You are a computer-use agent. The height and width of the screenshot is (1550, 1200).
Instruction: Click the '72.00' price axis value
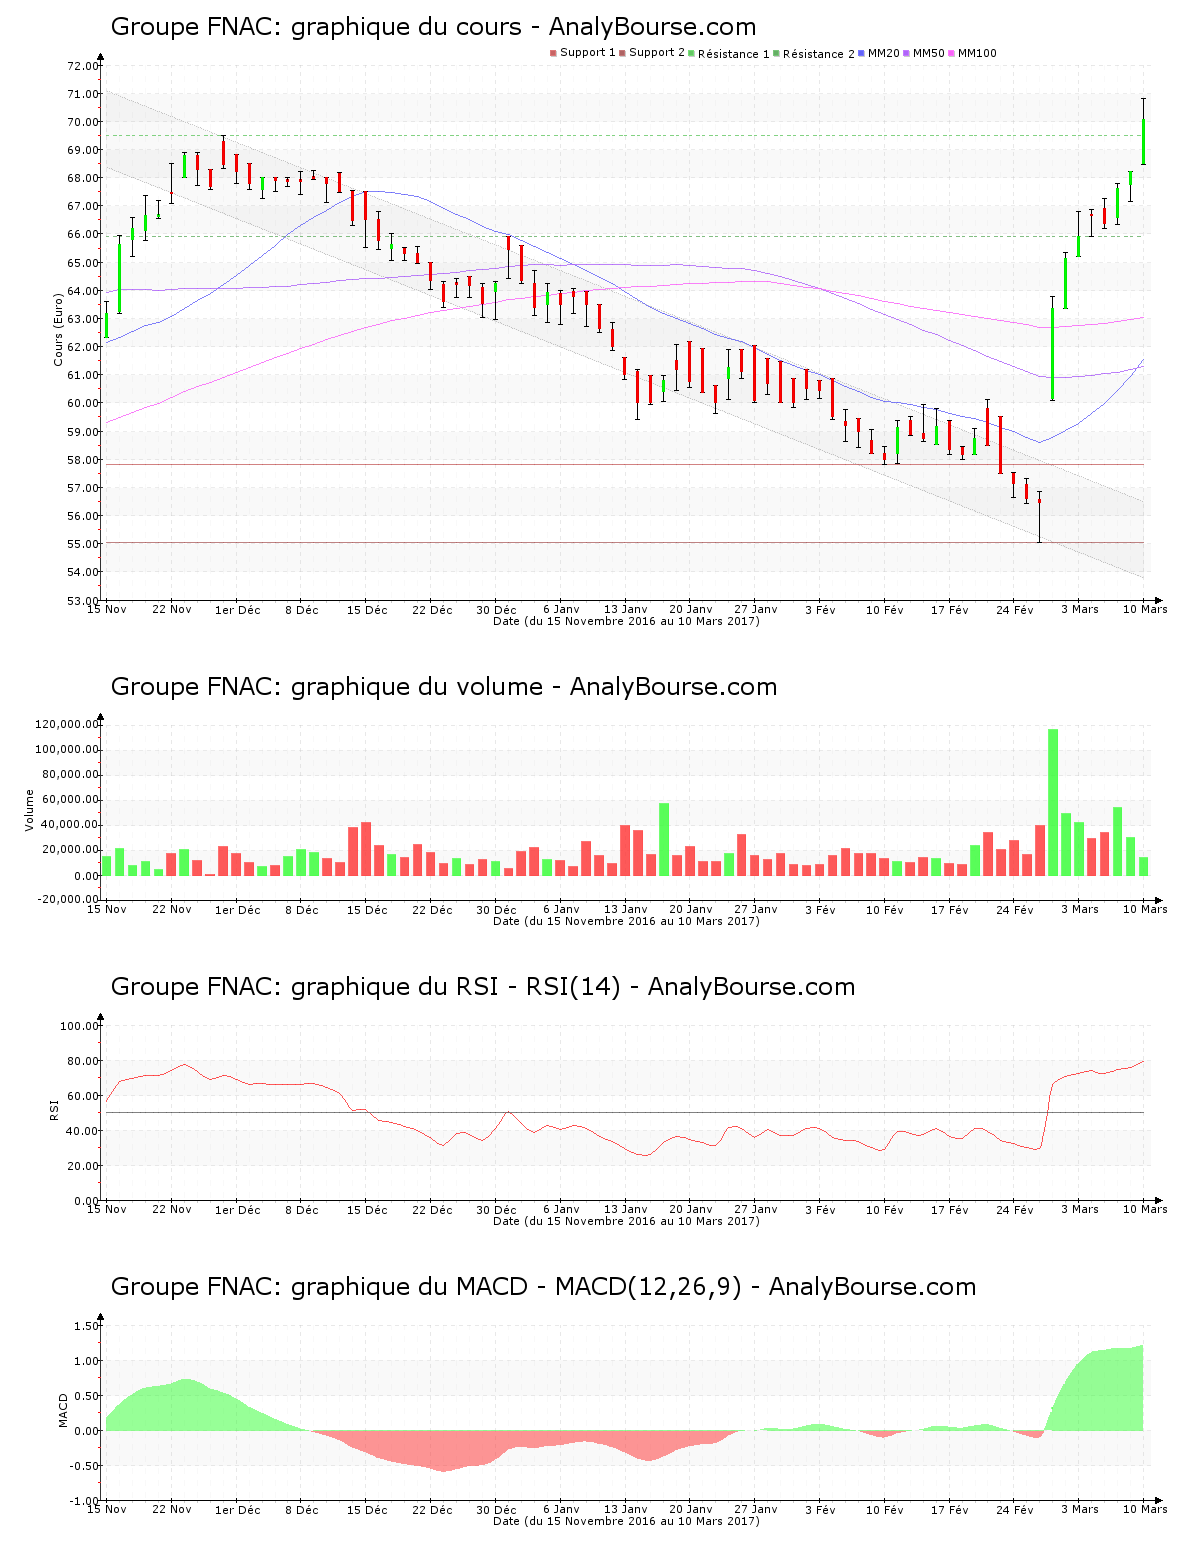[x=82, y=66]
